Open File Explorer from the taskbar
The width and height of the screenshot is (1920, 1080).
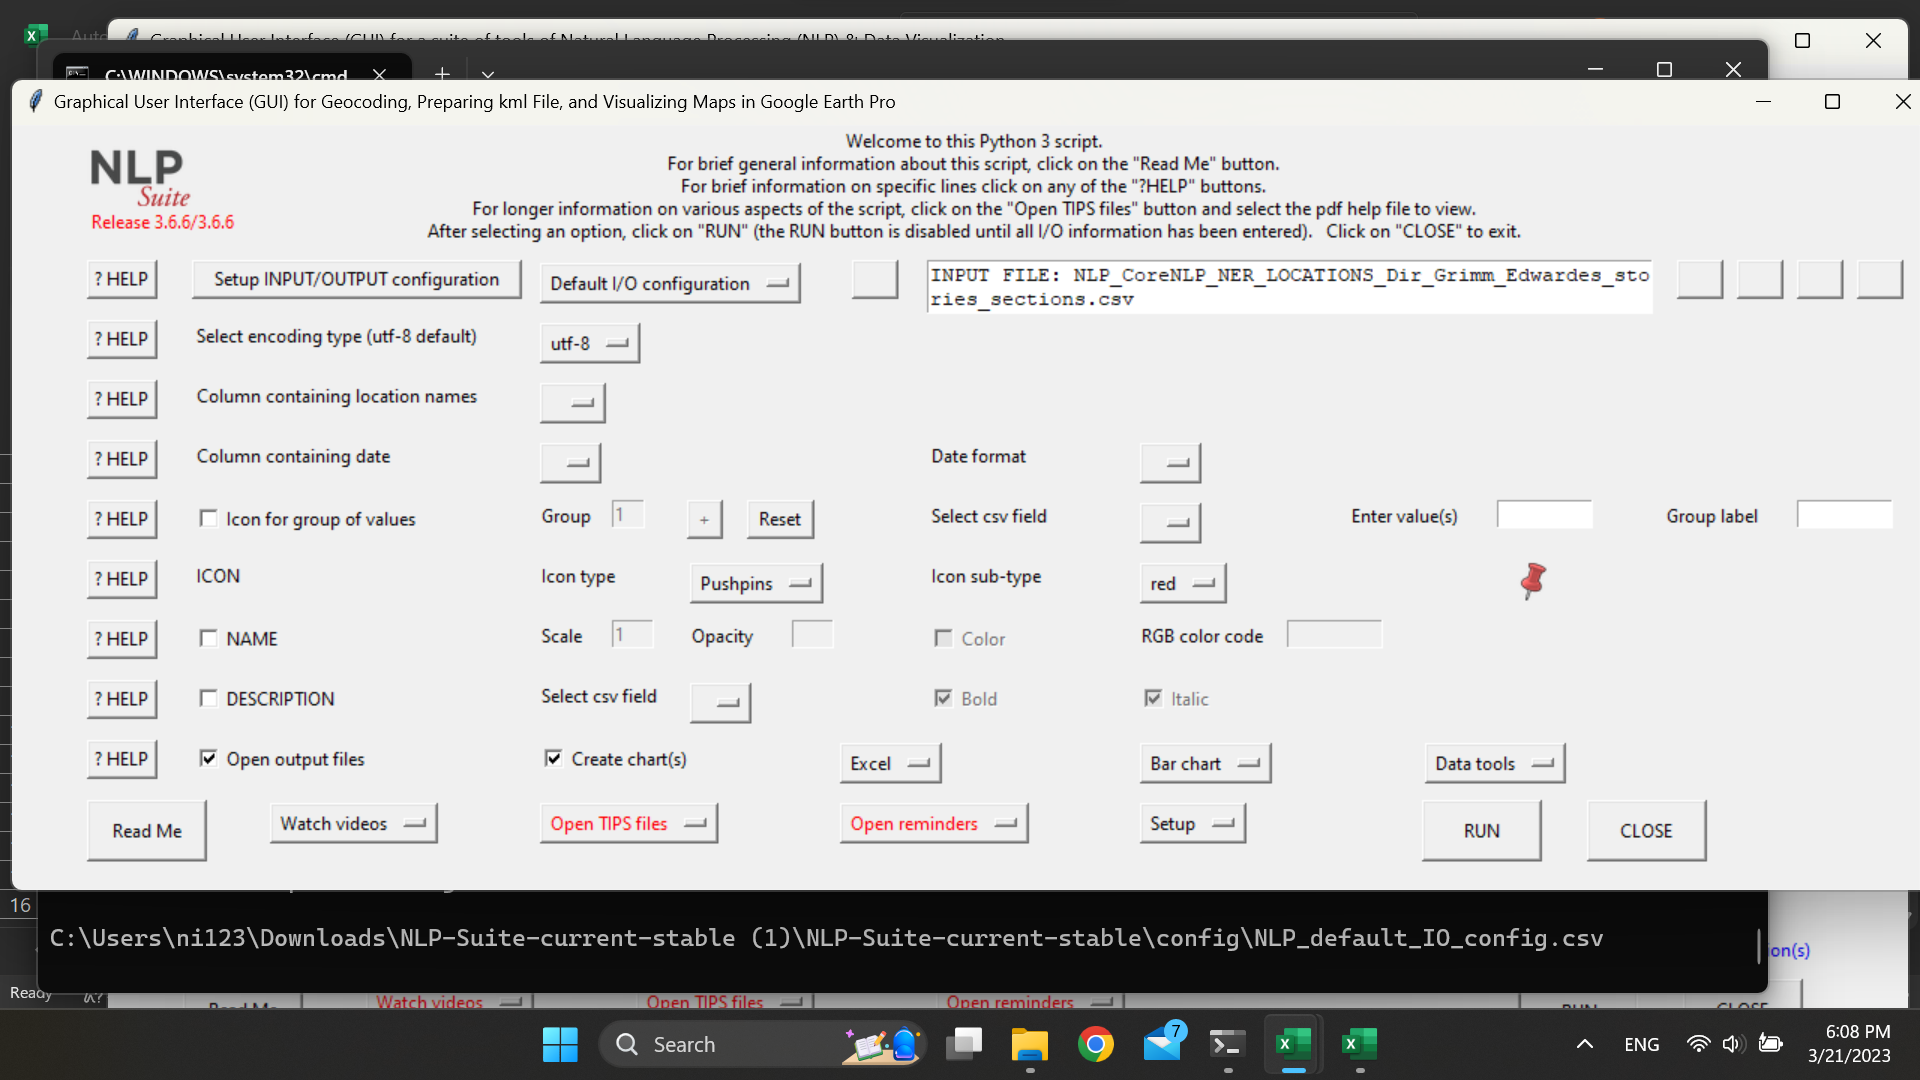click(1029, 1044)
